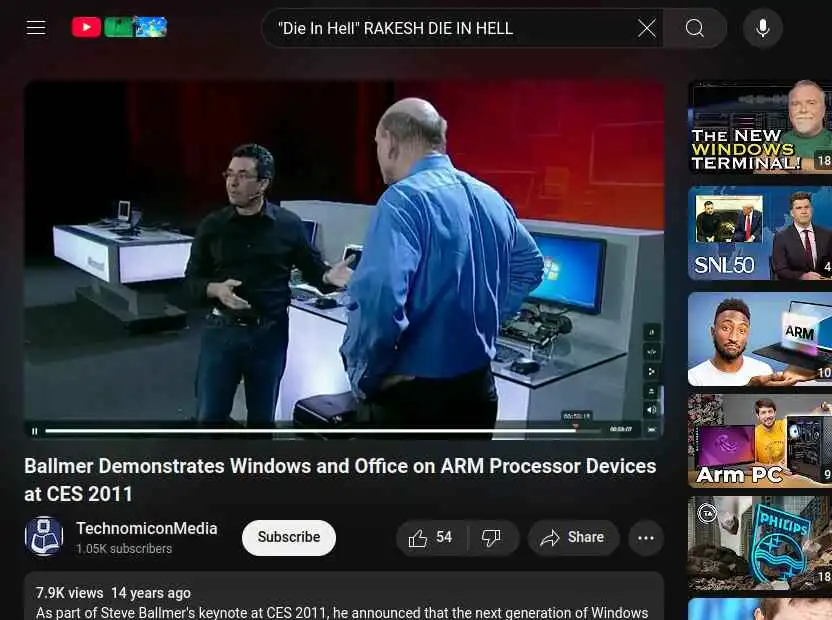
Task: Dislike the video with thumbs-down
Action: 492,538
